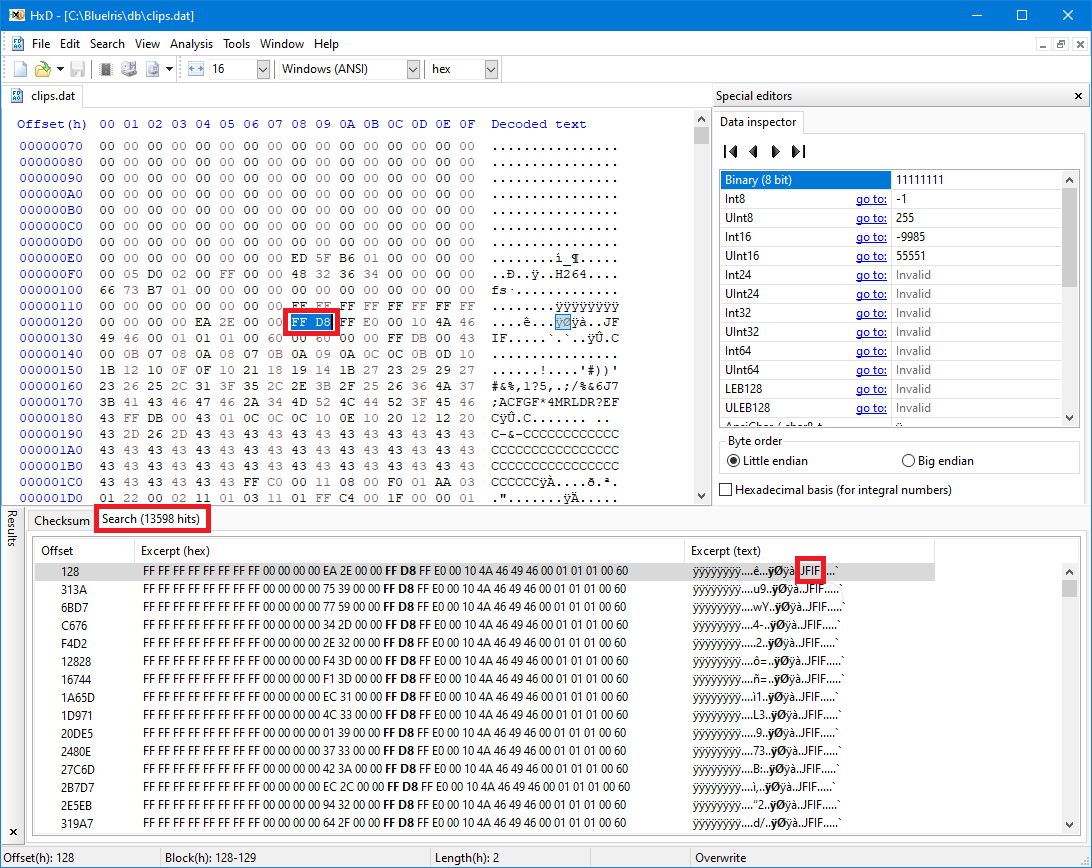This screenshot has height=868, width=1092.
Task: Click the Save floppy disk icon
Action: click(77, 69)
